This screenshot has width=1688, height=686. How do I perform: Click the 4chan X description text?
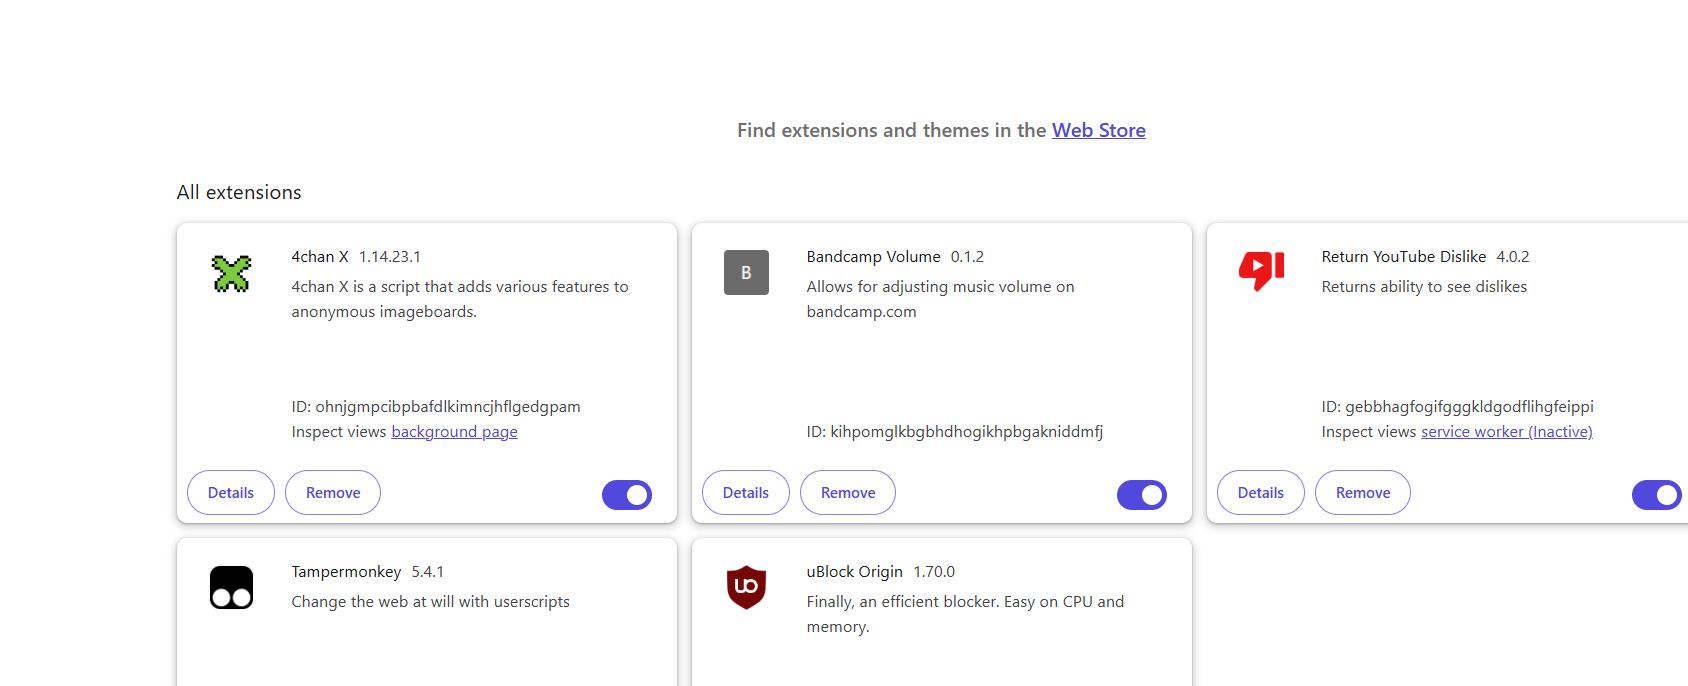coord(460,299)
